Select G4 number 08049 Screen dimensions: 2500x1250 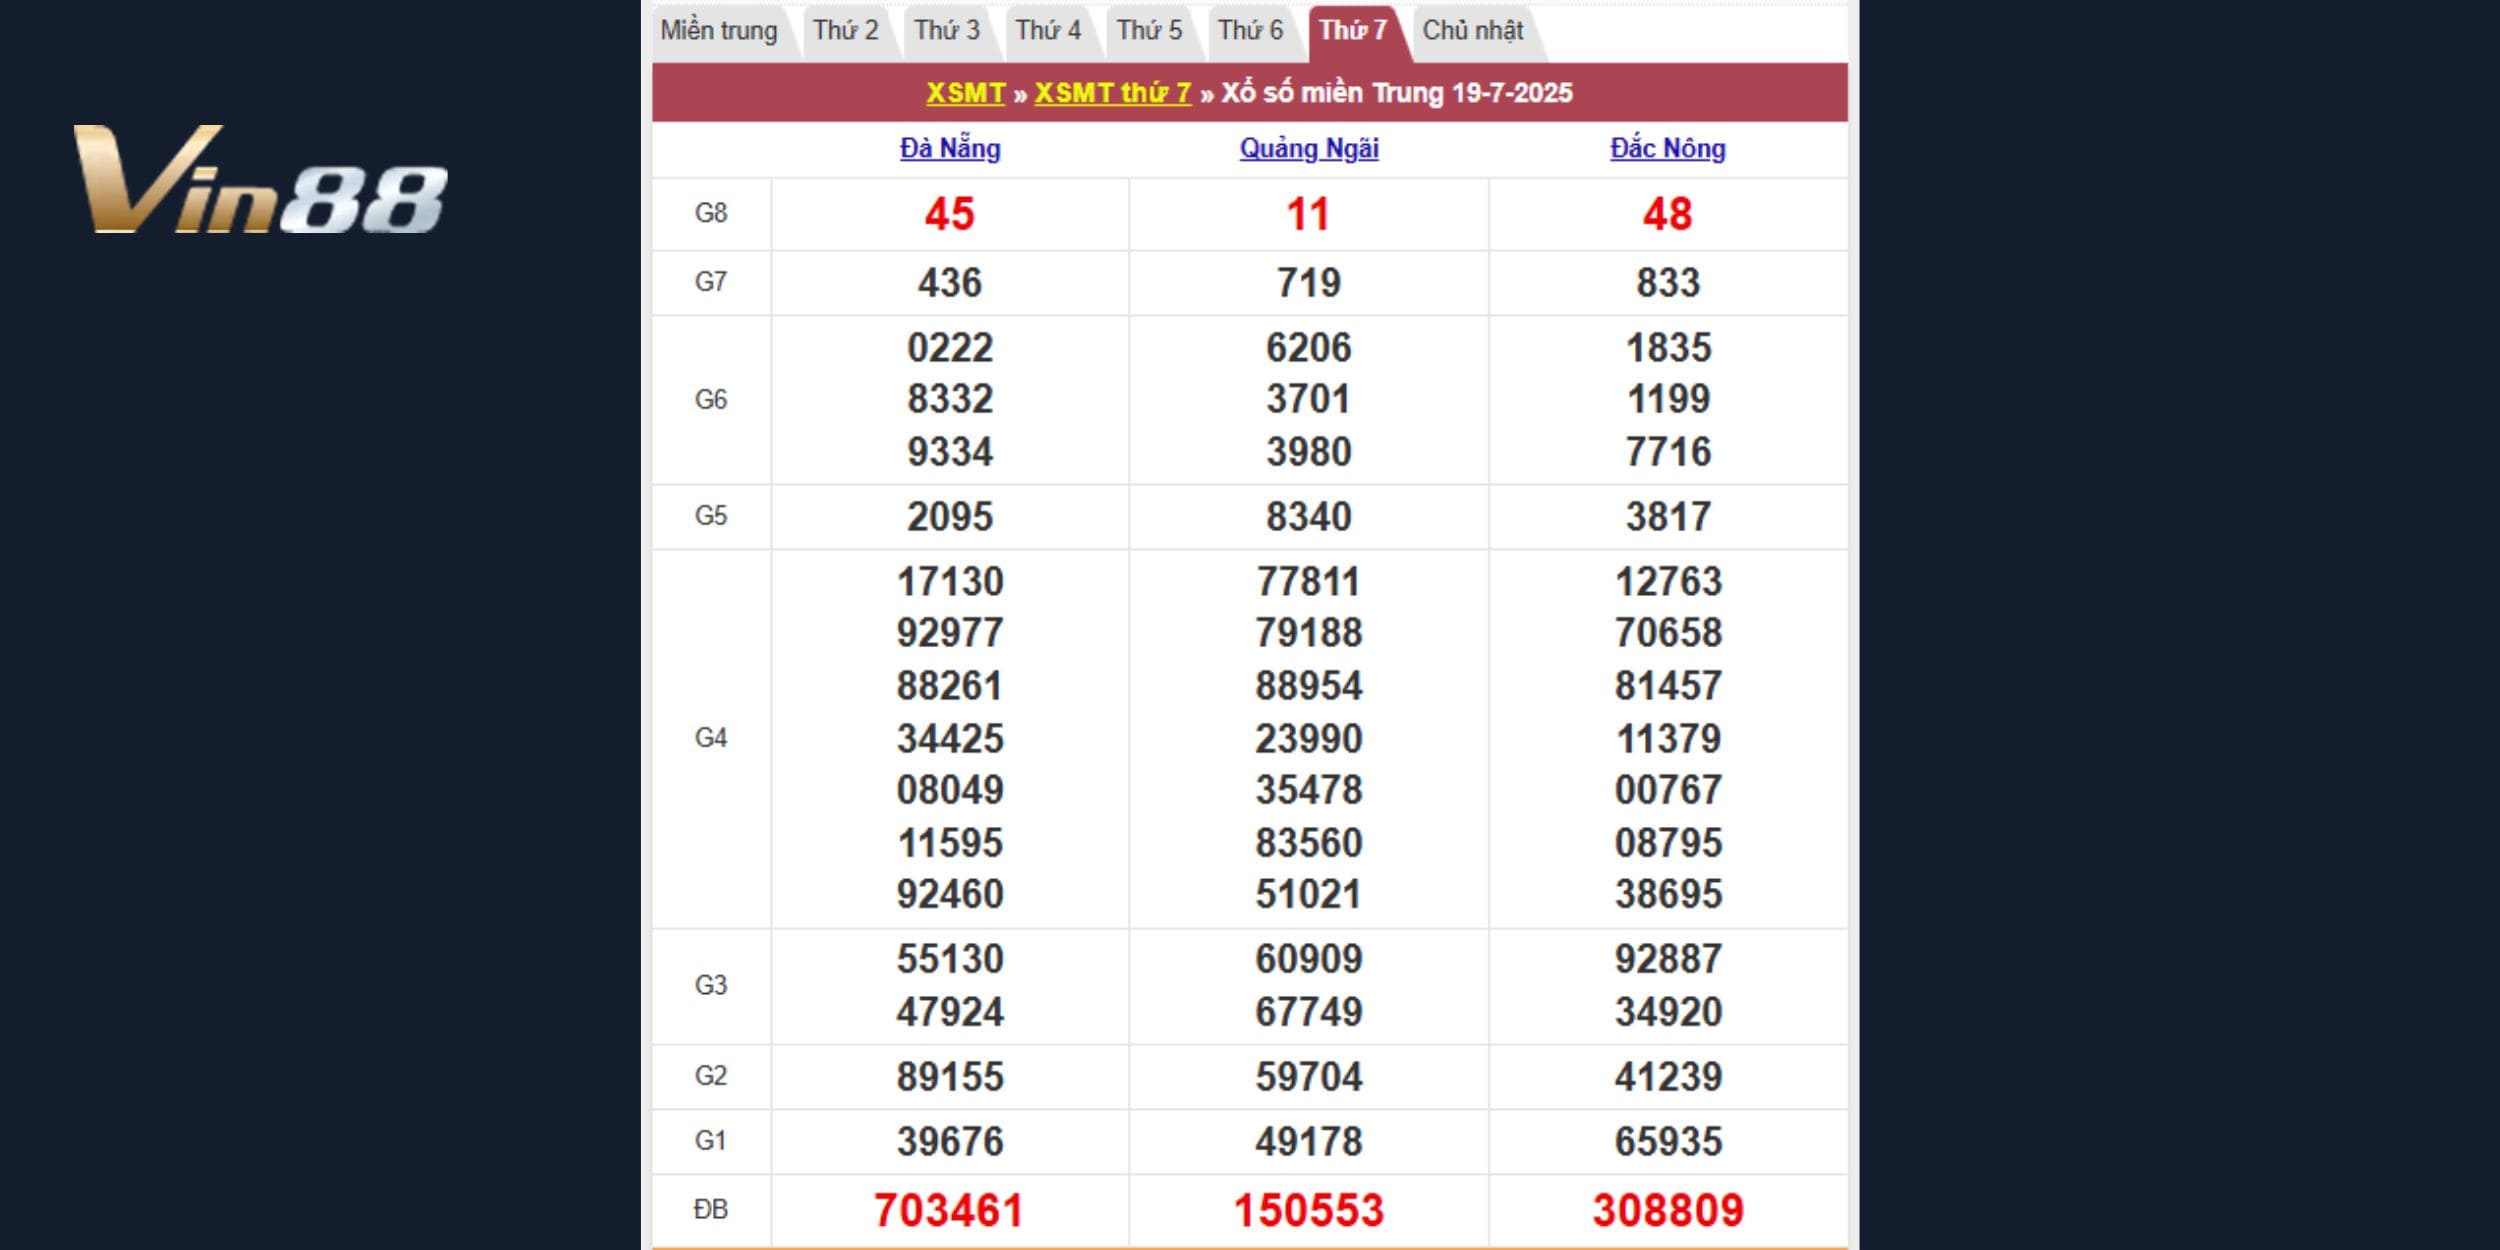pyautogui.click(x=950, y=790)
